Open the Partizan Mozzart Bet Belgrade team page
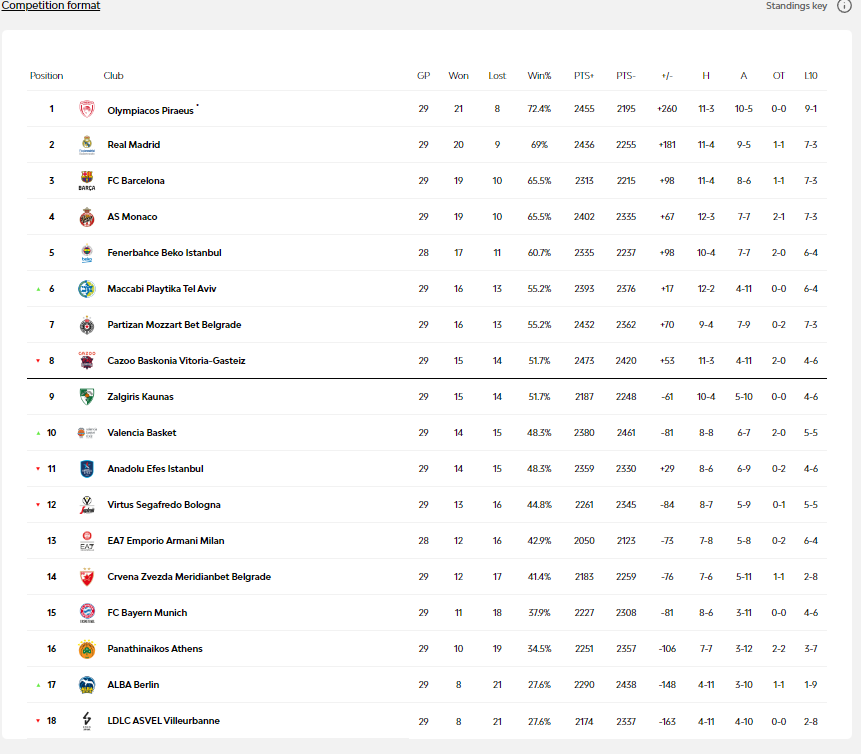 174,325
